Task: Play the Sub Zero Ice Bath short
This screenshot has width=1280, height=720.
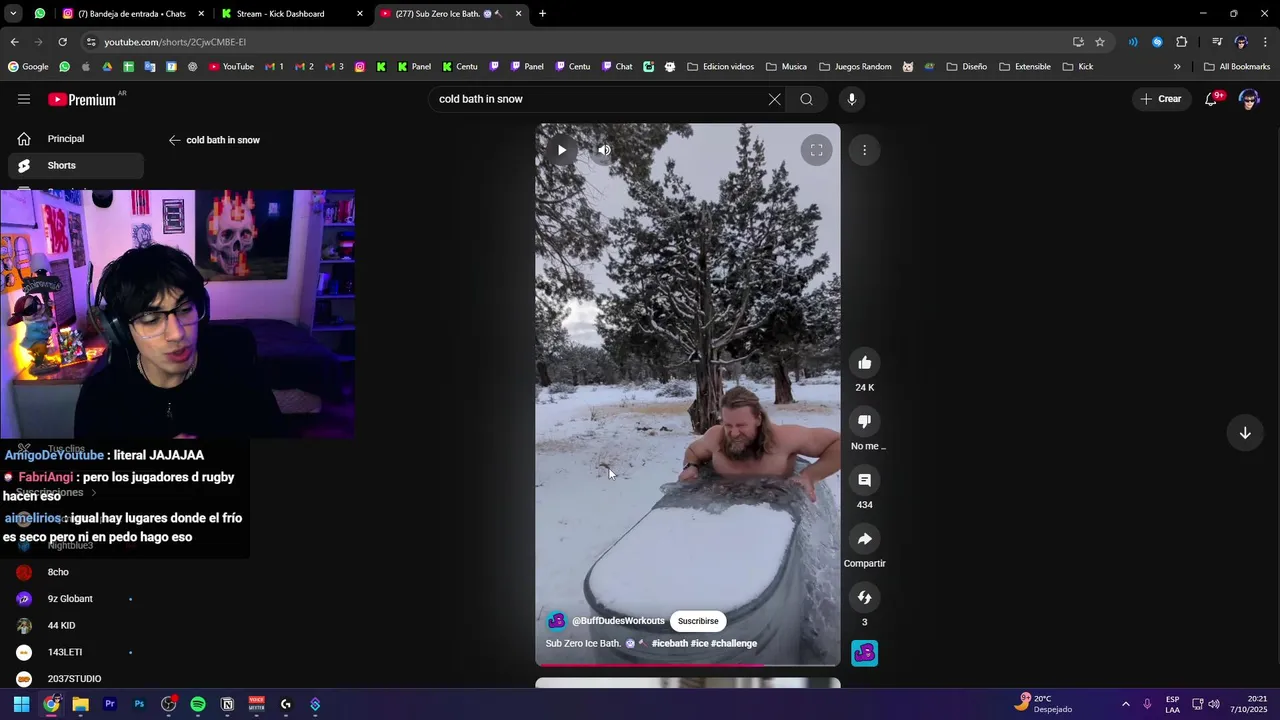Action: [x=562, y=150]
